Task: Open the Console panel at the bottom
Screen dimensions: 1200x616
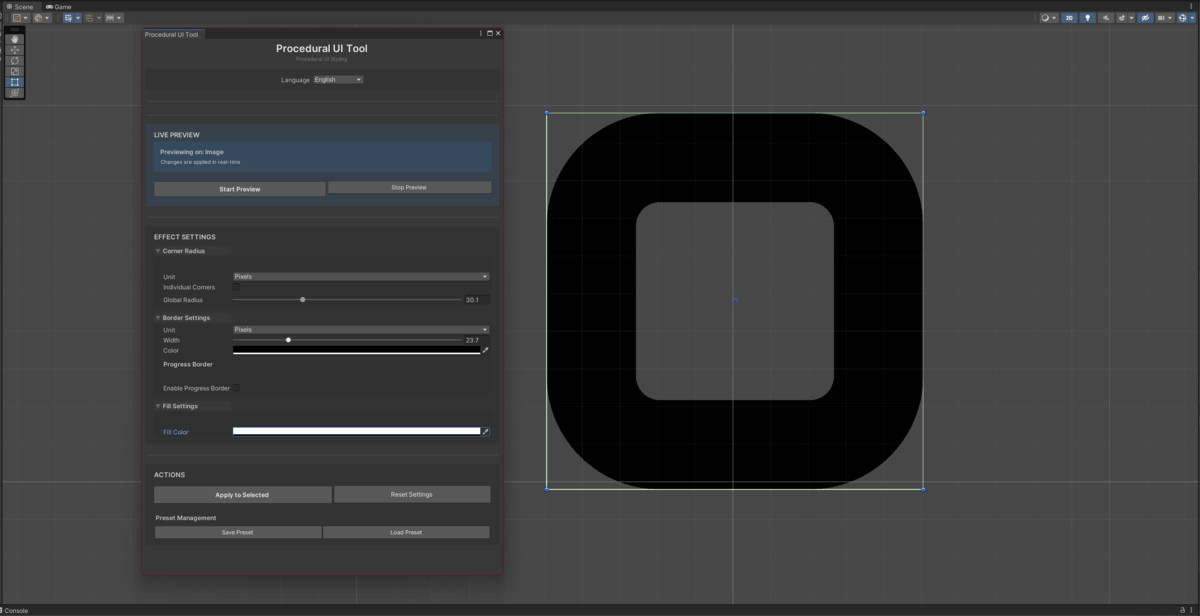Action: tap(18, 610)
